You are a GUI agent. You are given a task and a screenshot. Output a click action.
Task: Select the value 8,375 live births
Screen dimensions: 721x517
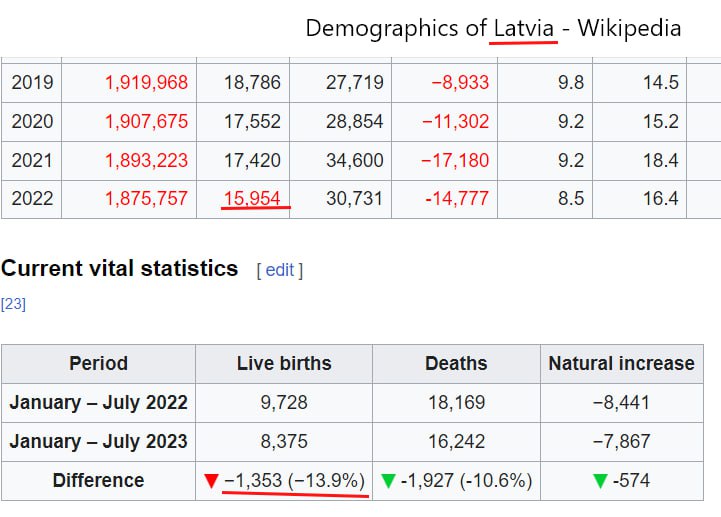coord(284,442)
